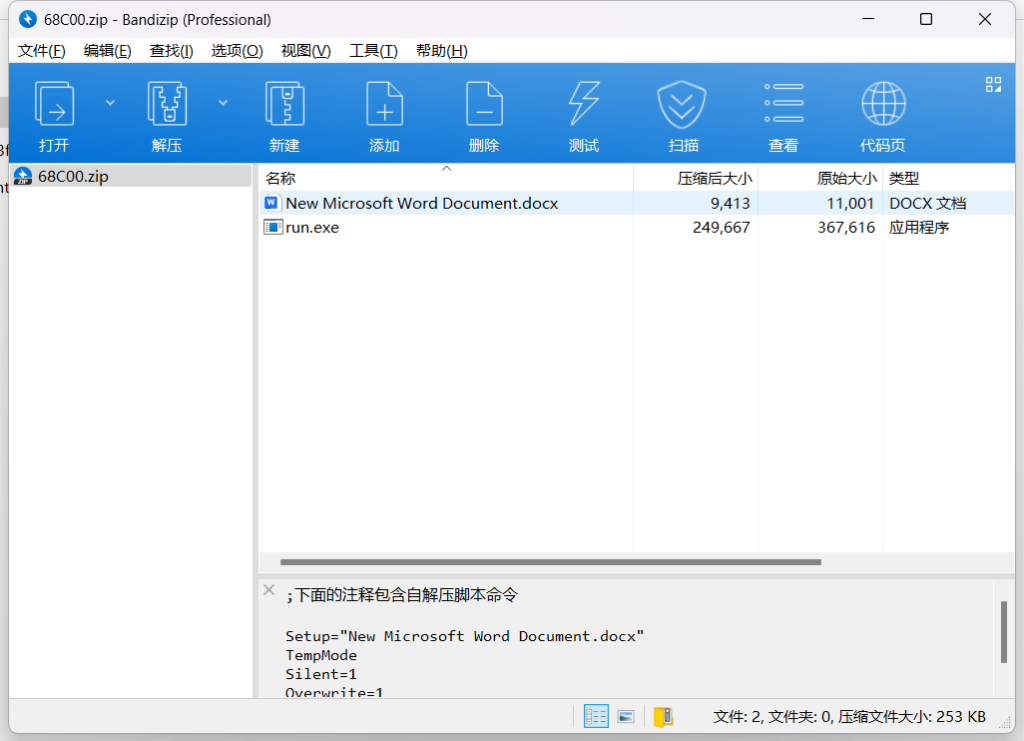The height and width of the screenshot is (741, 1024).
Task: Switch to details list view in status bar
Action: click(x=596, y=716)
